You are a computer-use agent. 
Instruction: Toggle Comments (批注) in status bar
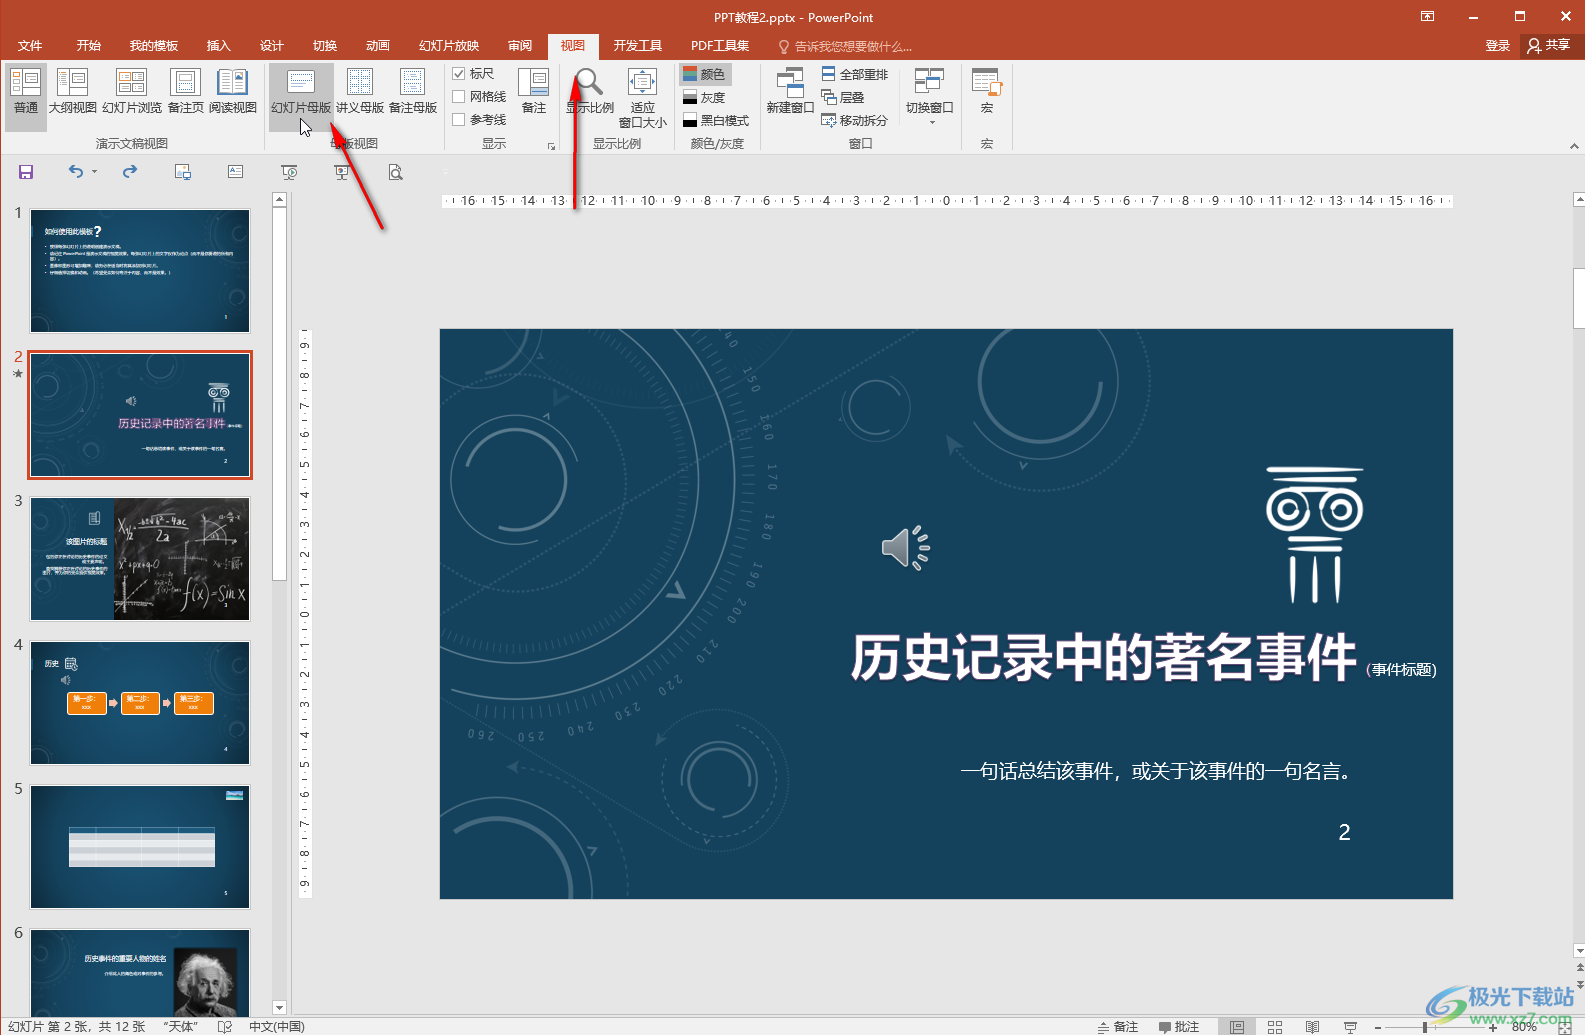click(1179, 1027)
